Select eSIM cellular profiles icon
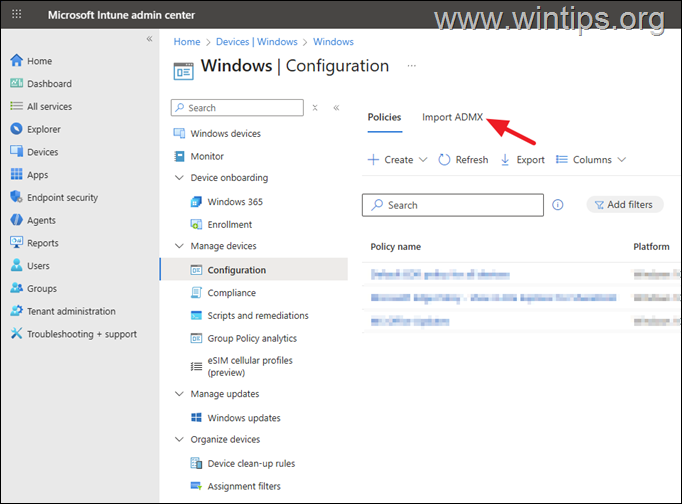The image size is (682, 504). tap(196, 366)
